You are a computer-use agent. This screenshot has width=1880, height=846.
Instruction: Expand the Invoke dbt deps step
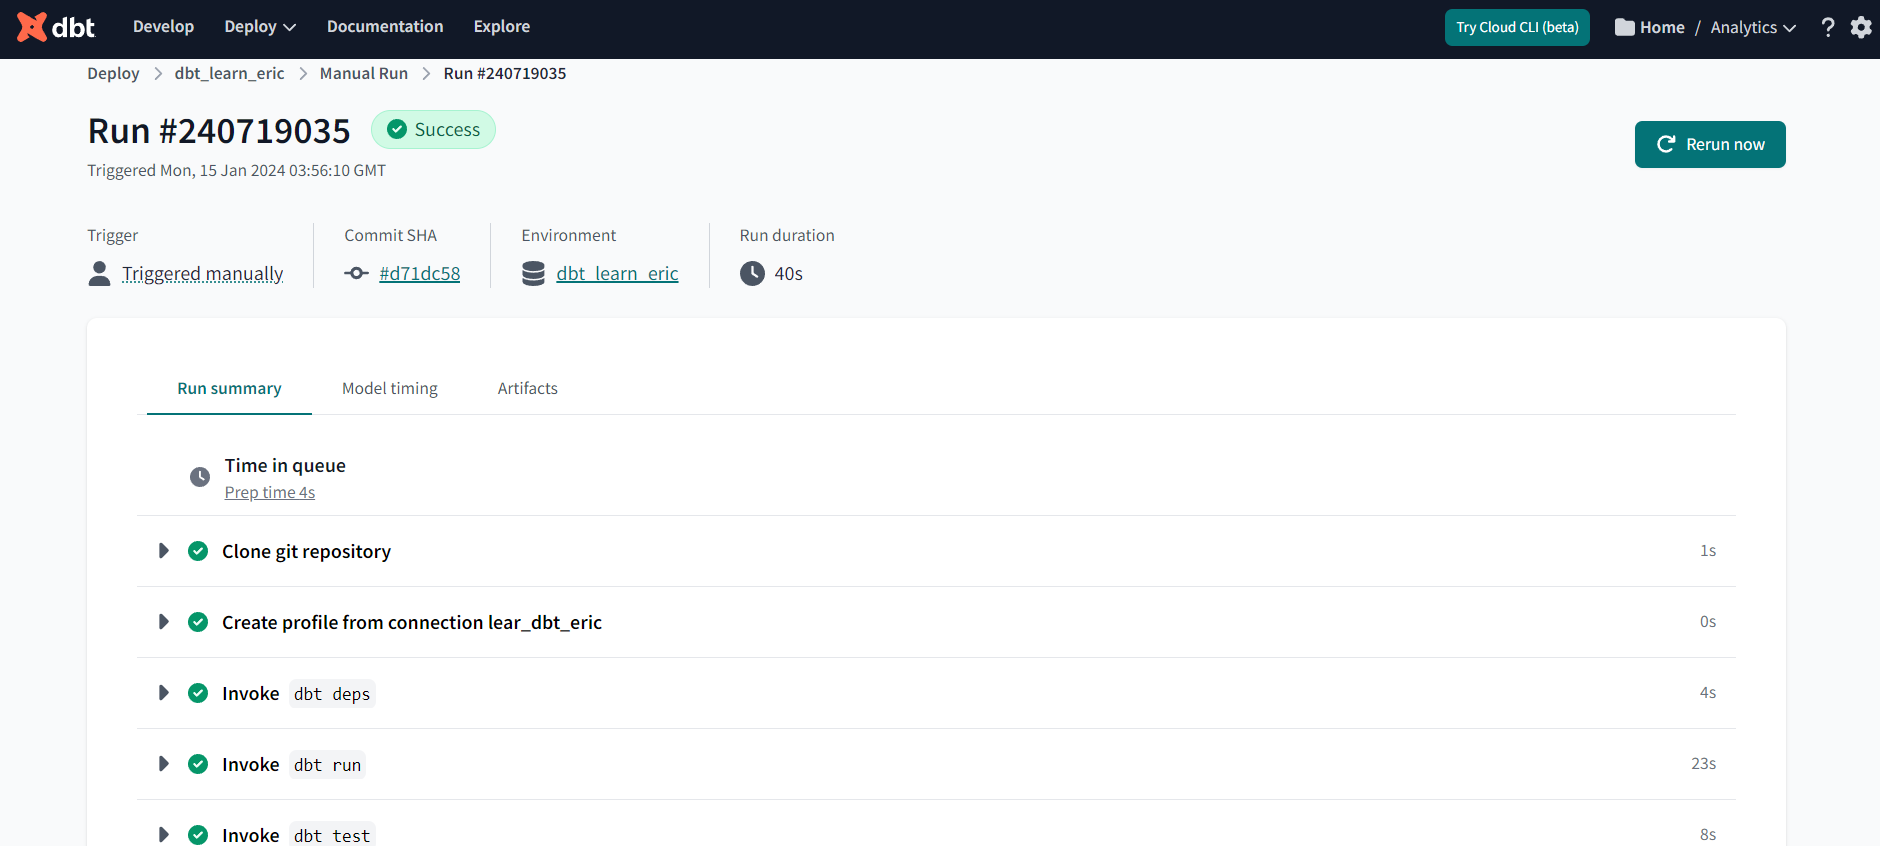tap(164, 693)
